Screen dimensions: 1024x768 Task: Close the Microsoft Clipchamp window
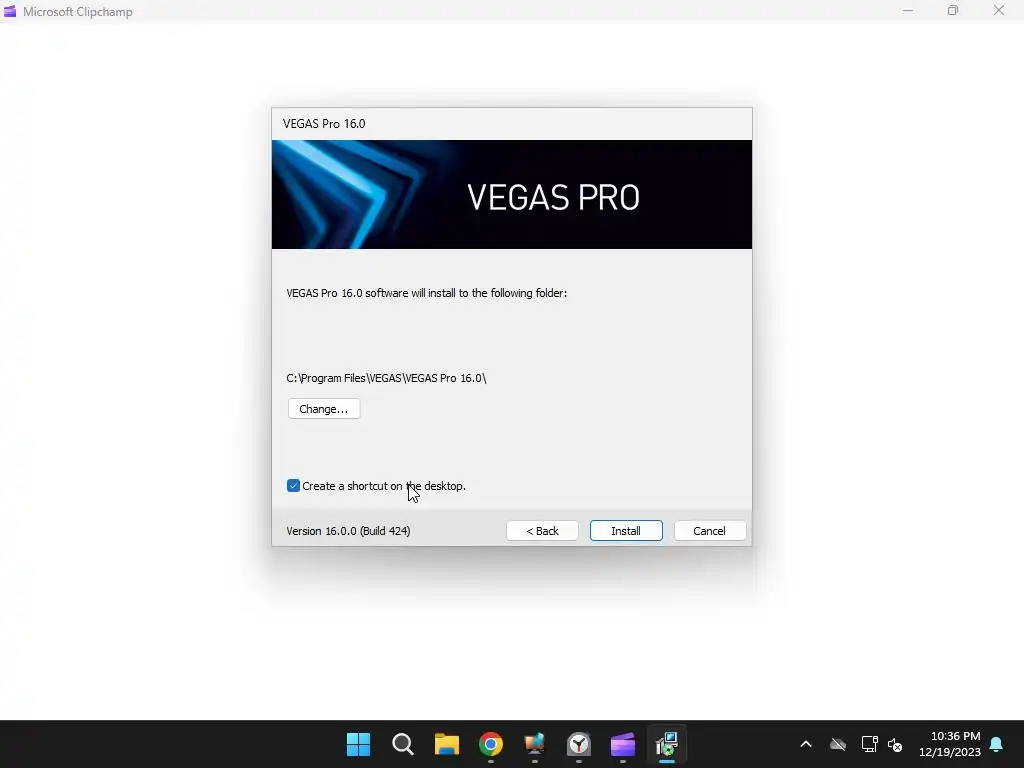[999, 10]
